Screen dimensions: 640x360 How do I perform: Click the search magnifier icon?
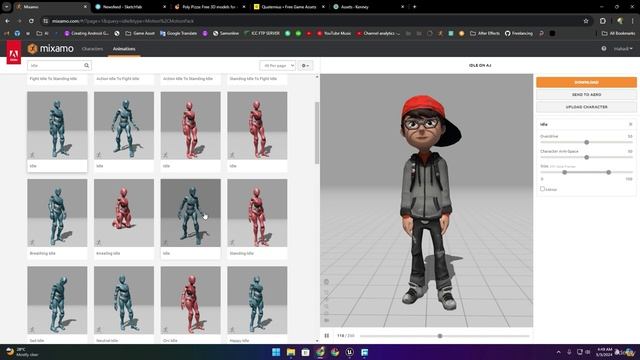coord(87,65)
